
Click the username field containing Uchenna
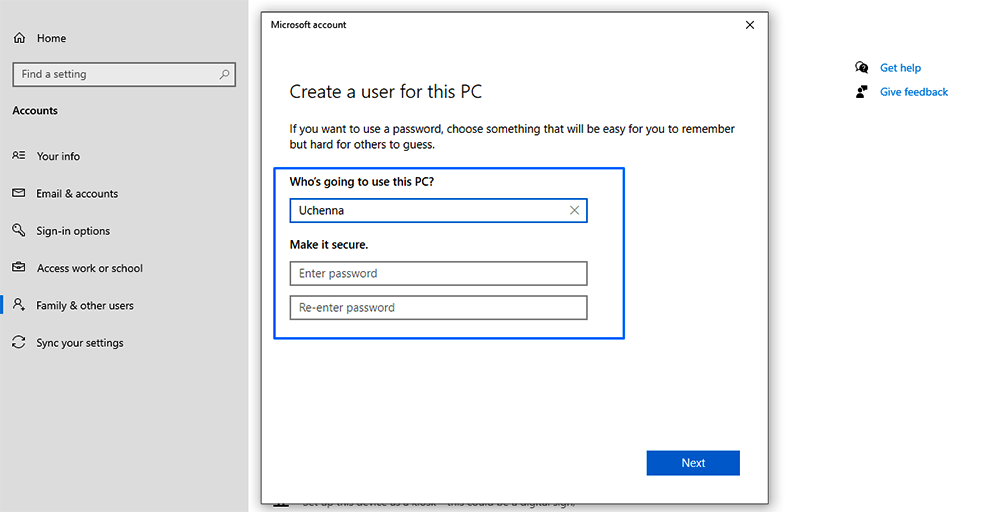425,211
